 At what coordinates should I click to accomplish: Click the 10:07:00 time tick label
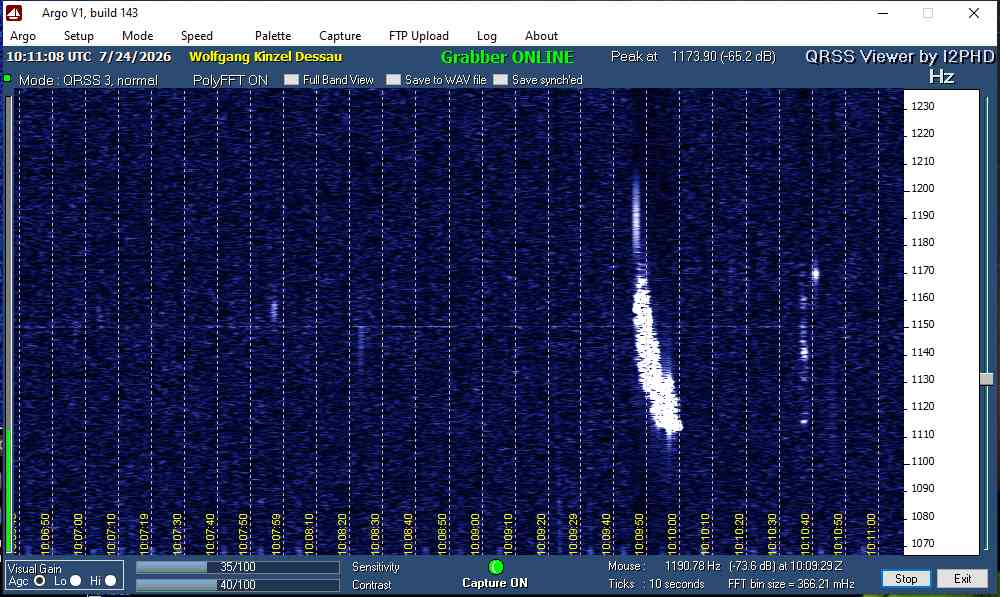pyautogui.click(x=78, y=533)
